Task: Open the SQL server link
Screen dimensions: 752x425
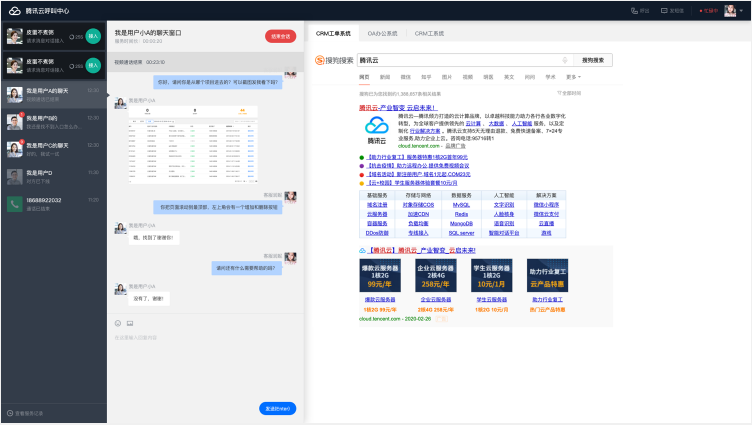Action: [x=461, y=233]
